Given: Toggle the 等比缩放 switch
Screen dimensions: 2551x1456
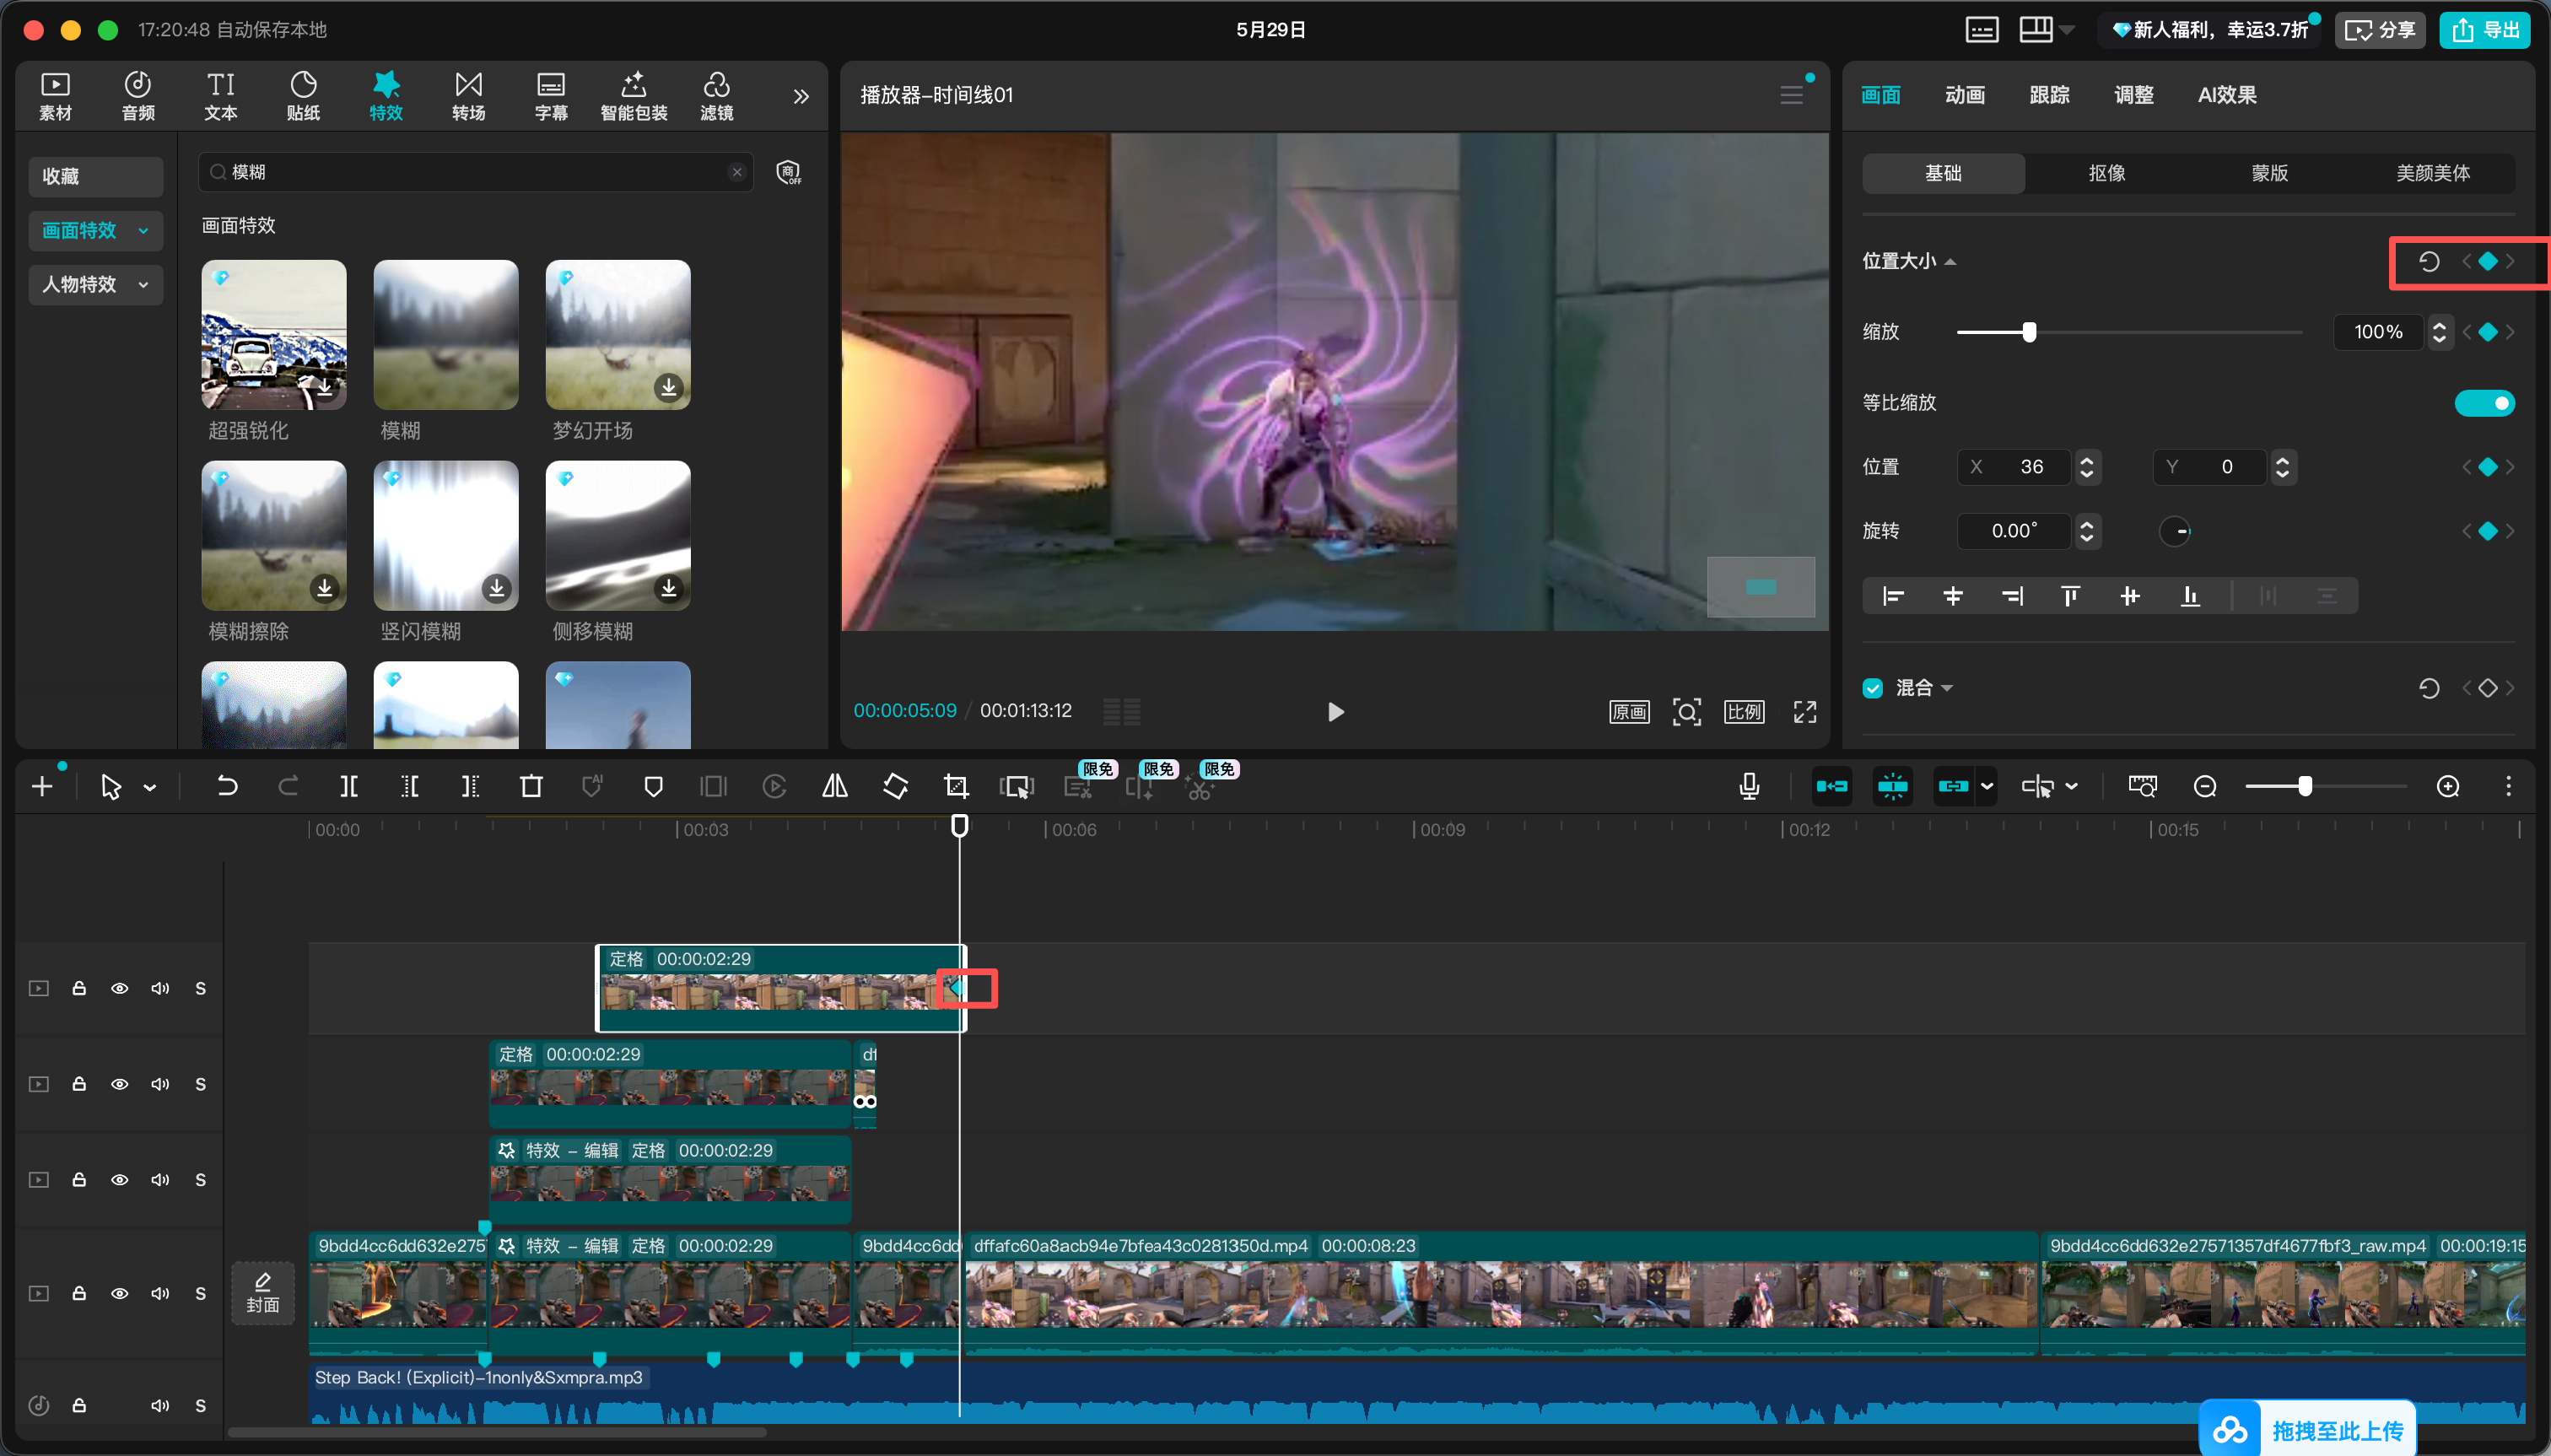Looking at the screenshot, I should tap(2485, 403).
